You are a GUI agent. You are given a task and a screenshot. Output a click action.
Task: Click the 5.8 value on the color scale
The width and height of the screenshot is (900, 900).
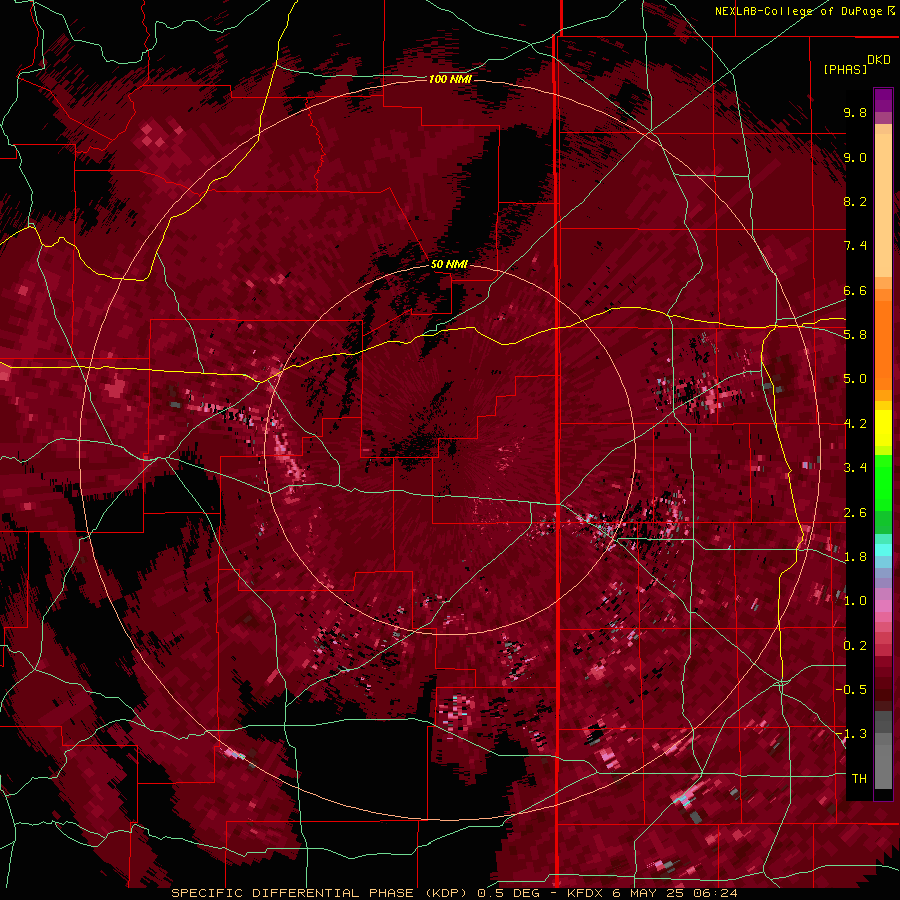(855, 335)
